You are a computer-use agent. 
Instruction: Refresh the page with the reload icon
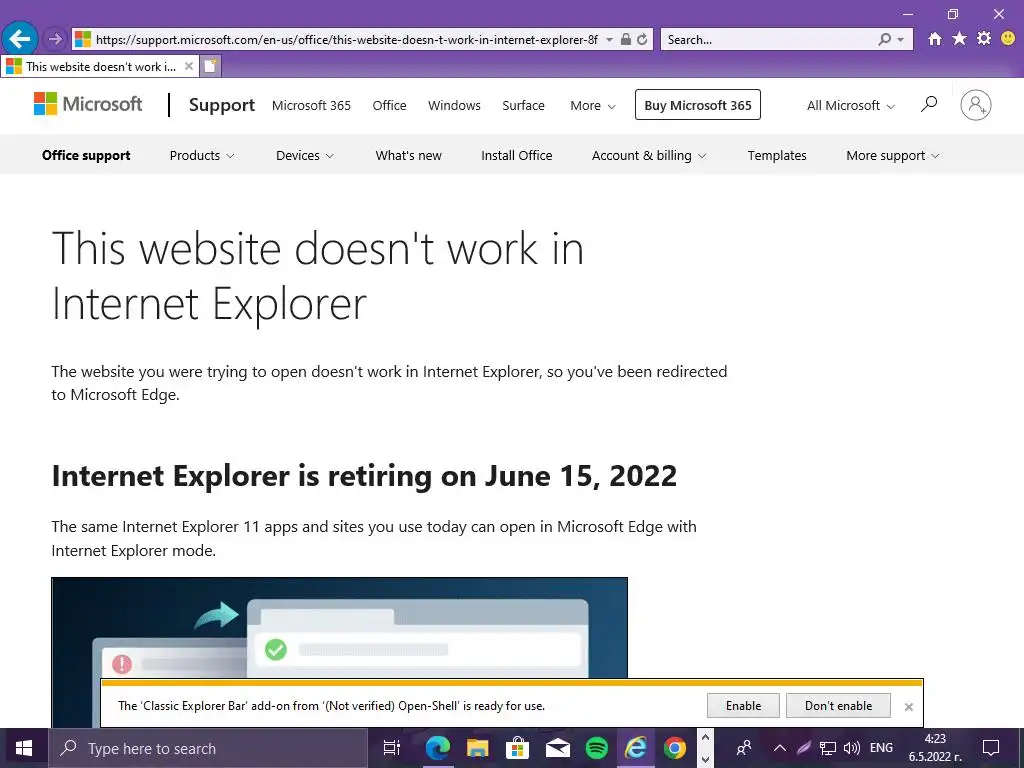pos(643,39)
